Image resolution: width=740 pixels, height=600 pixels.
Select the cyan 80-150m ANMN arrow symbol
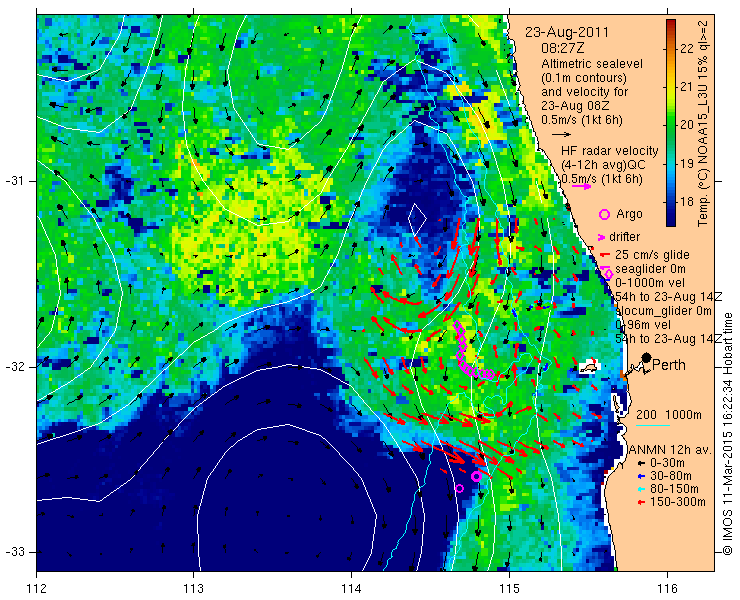(x=640, y=490)
